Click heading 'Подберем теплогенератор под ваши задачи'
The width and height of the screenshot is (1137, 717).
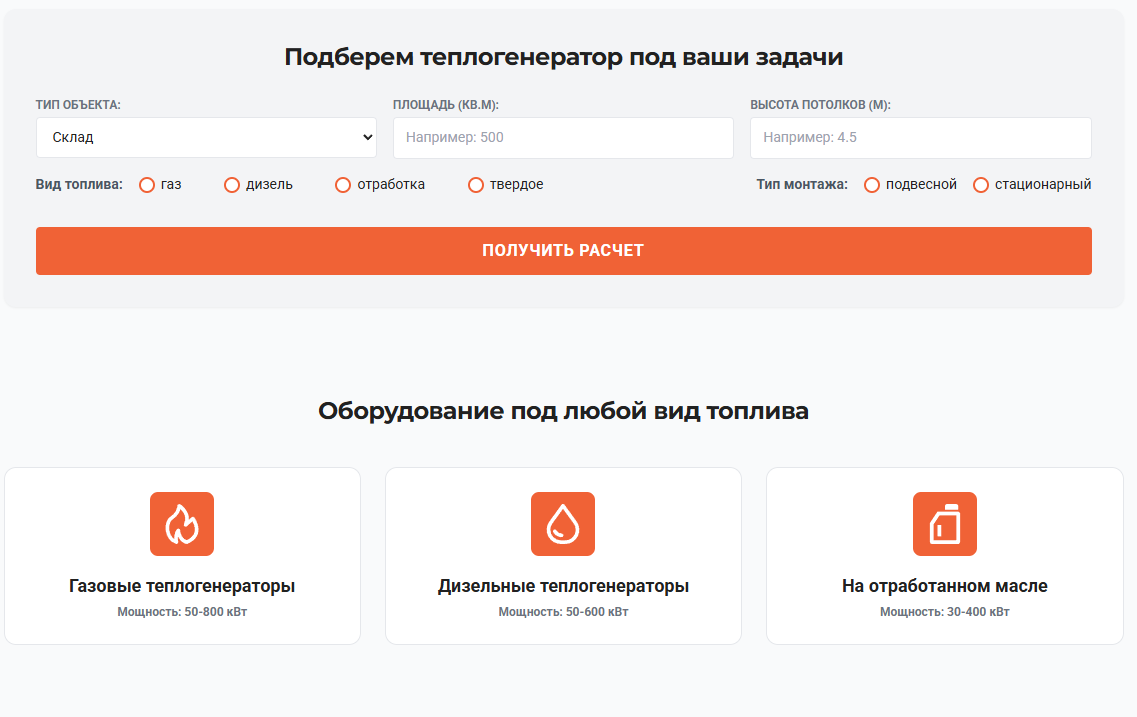(563, 57)
